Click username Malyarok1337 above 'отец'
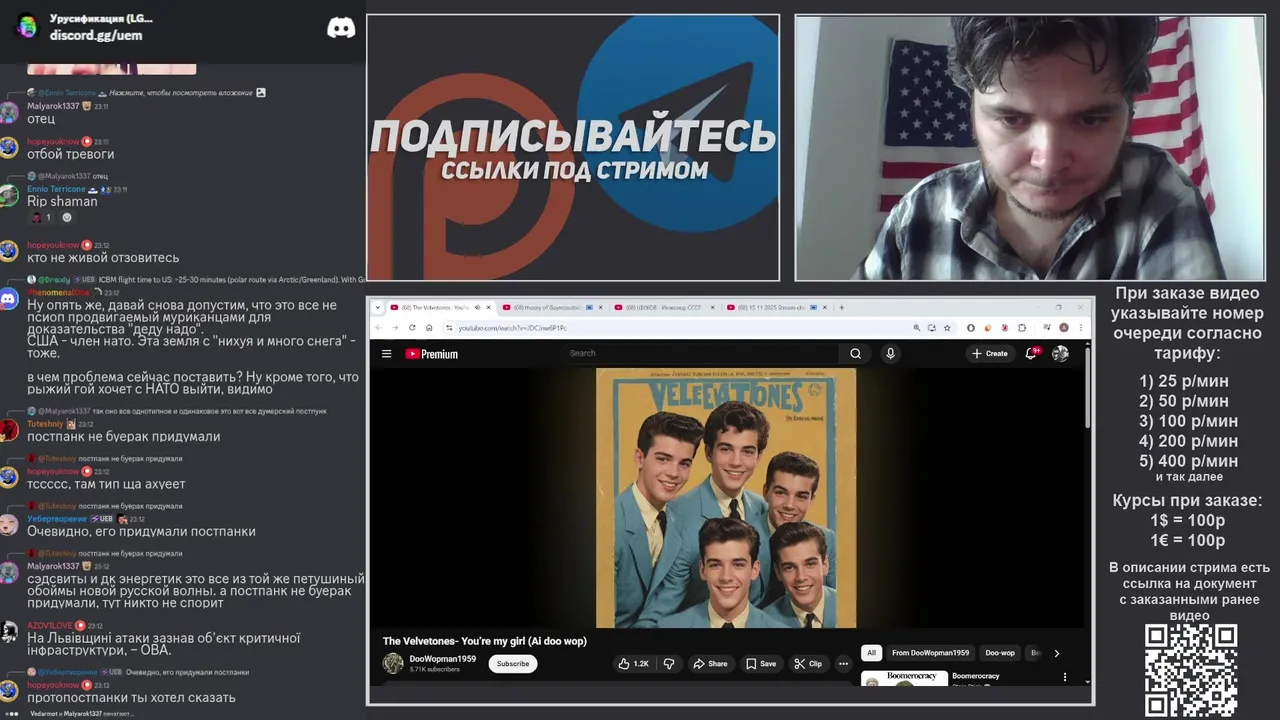The height and width of the screenshot is (720, 1280). [x=53, y=106]
